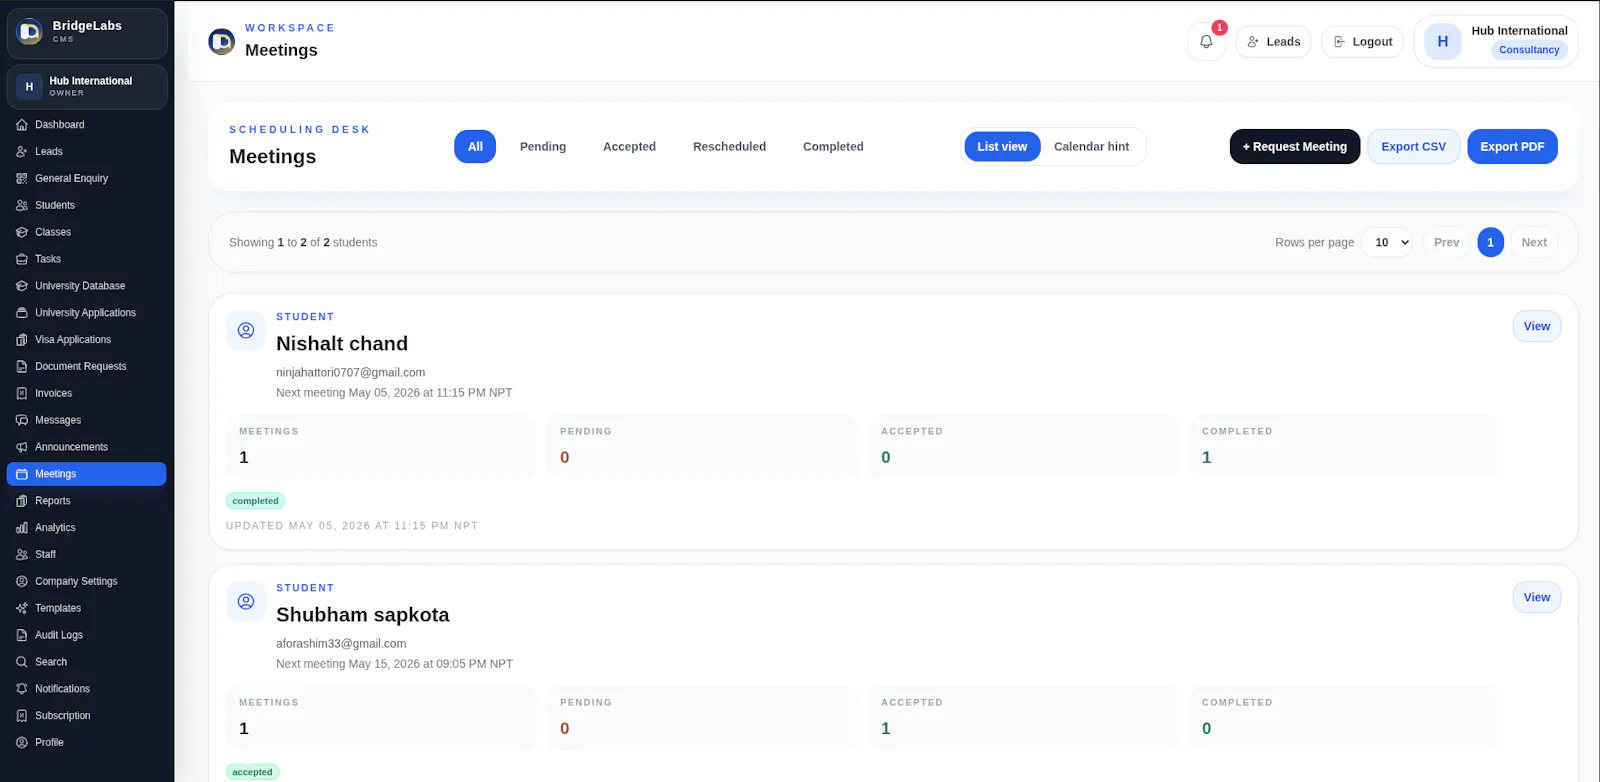Click the notification bell in header
Viewport: 1600px width, 782px height.
point(1206,42)
